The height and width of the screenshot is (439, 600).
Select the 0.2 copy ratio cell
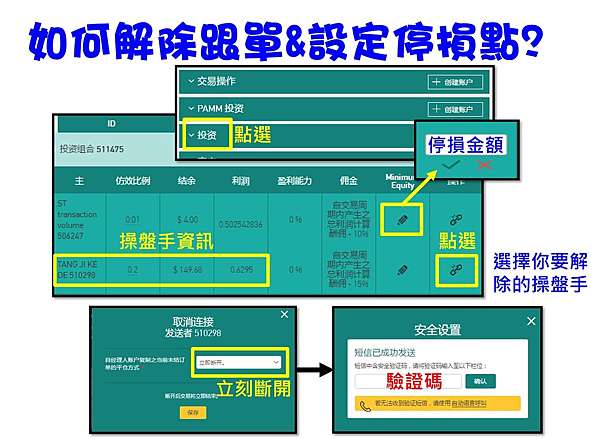pyautogui.click(x=133, y=270)
